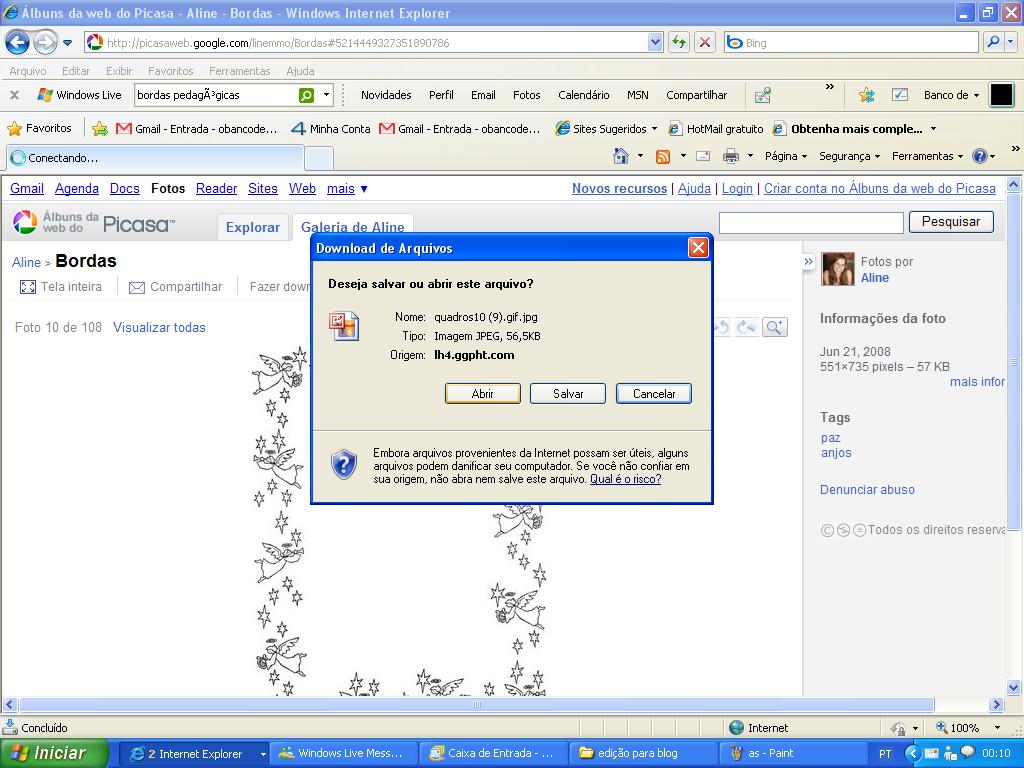Click Qual é o risco? link

(626, 479)
